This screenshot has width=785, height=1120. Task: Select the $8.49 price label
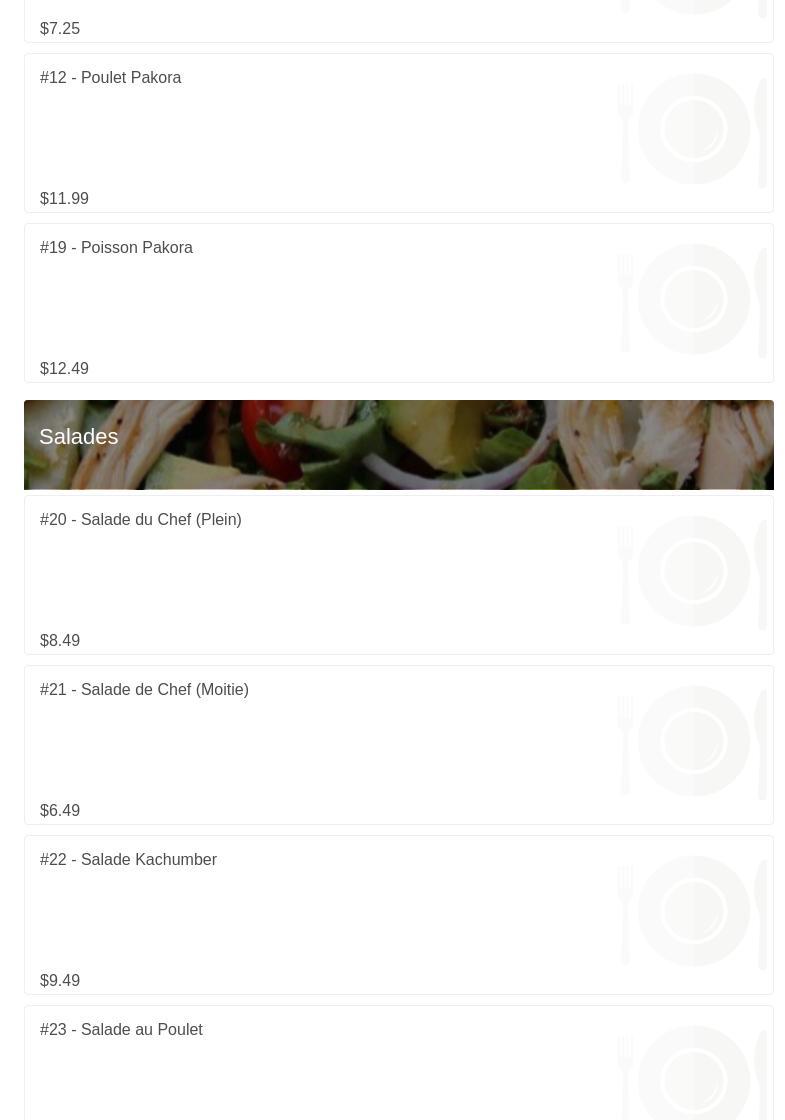tap(60, 641)
